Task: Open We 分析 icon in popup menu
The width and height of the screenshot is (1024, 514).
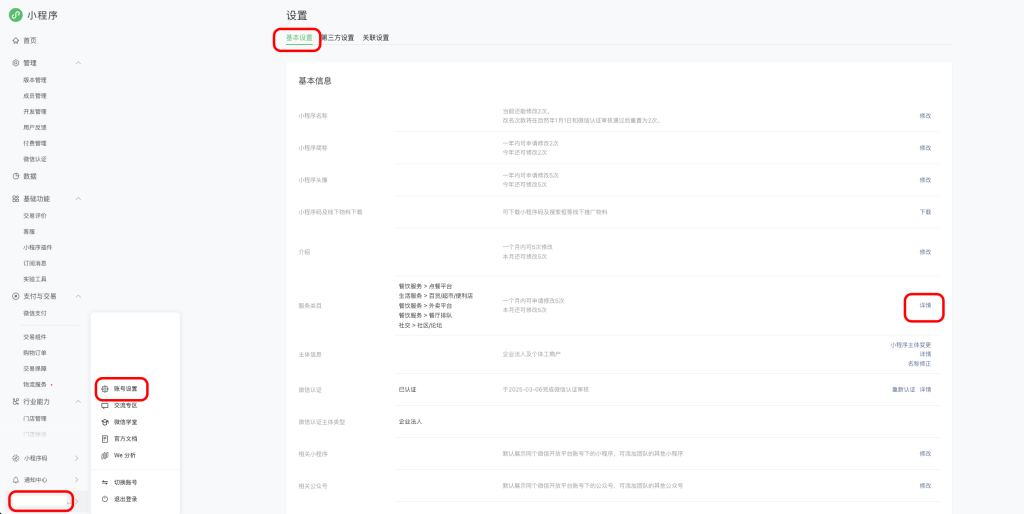Action: click(105, 455)
